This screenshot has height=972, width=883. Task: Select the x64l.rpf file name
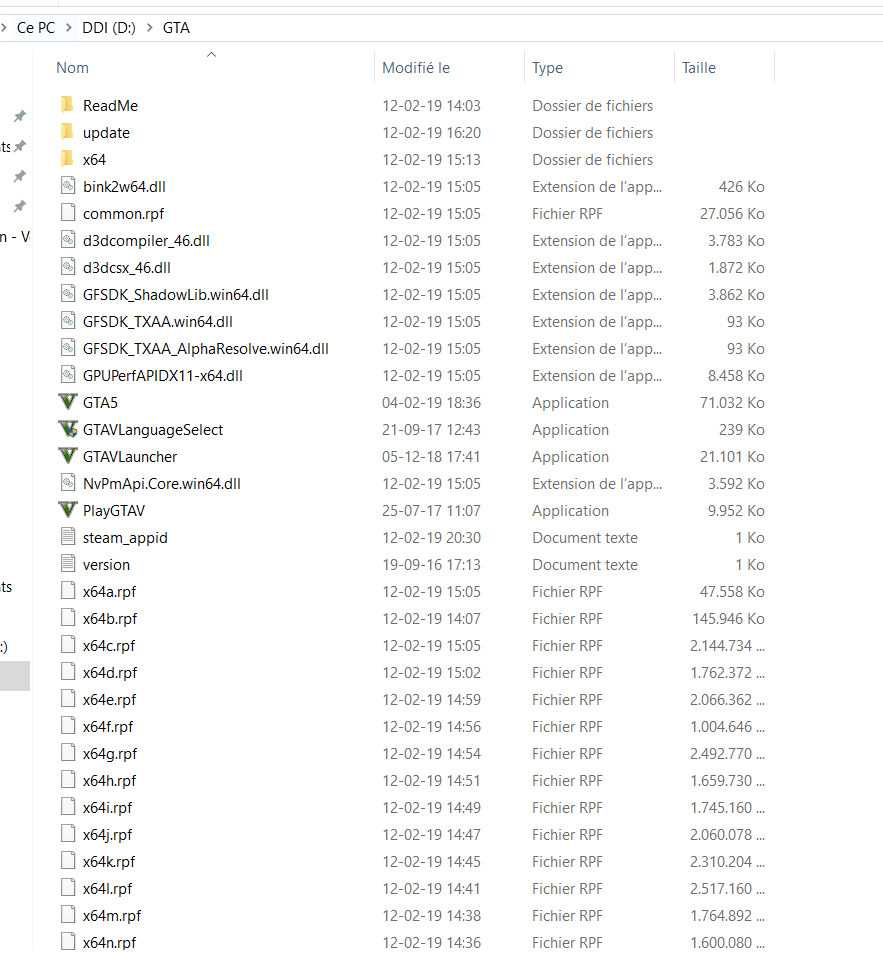pyautogui.click(x=107, y=888)
